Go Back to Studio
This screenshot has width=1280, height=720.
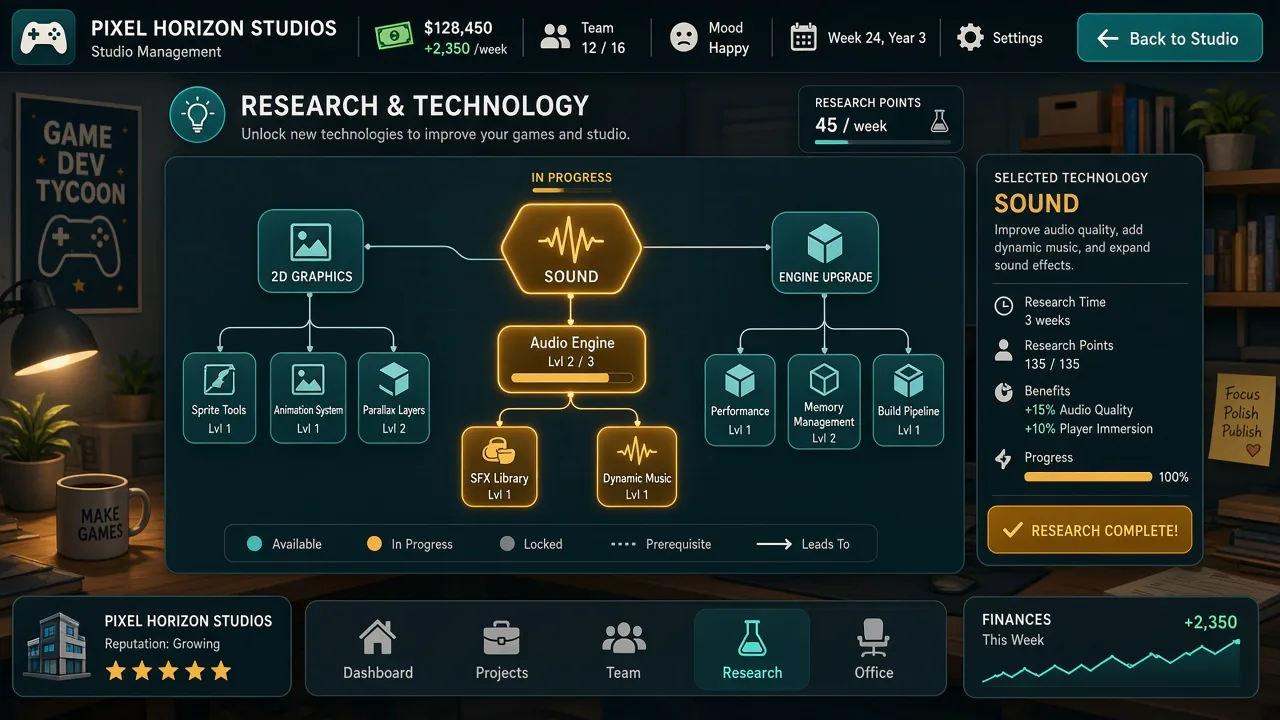(1170, 38)
